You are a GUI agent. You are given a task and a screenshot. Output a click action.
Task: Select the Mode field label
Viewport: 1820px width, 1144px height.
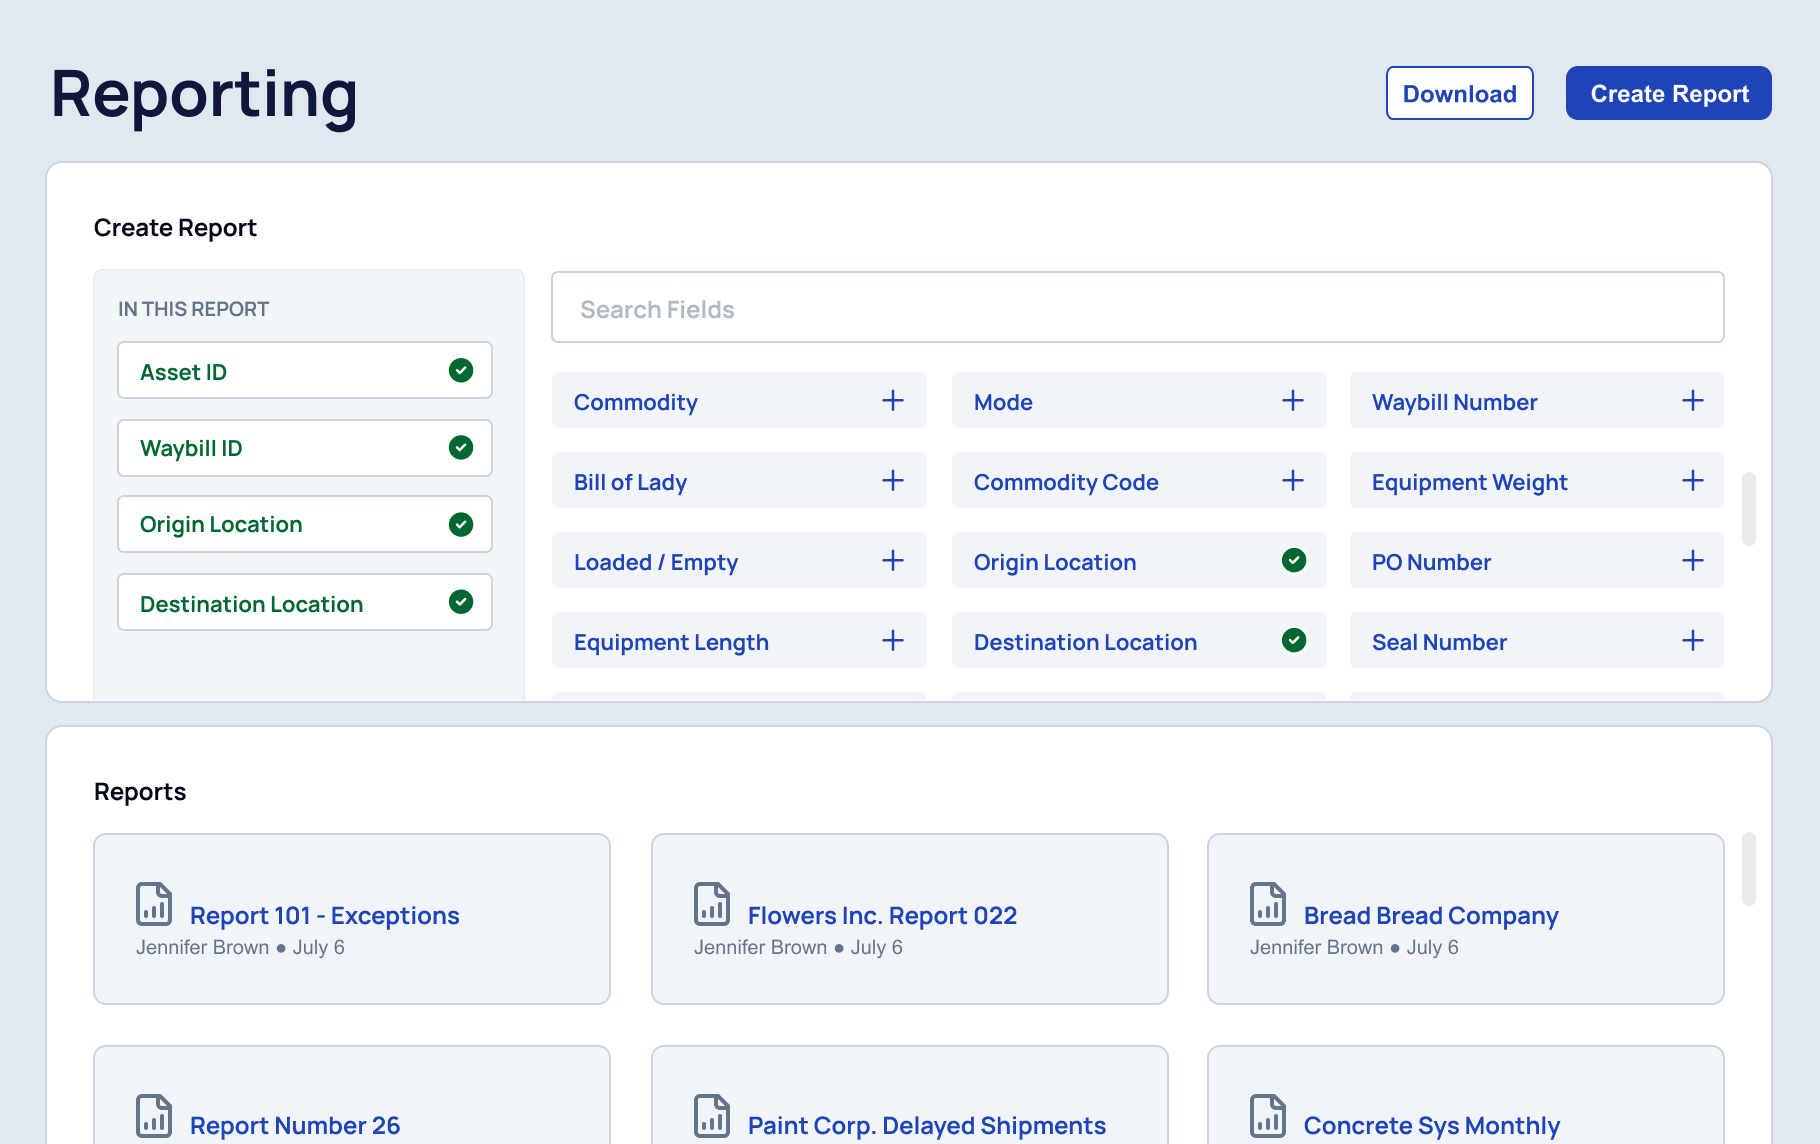tap(1003, 402)
